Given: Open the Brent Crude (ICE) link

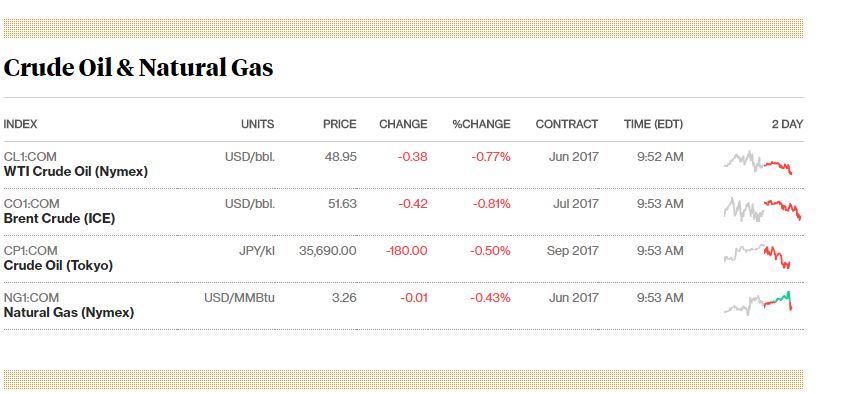Looking at the screenshot, I should [59, 219].
